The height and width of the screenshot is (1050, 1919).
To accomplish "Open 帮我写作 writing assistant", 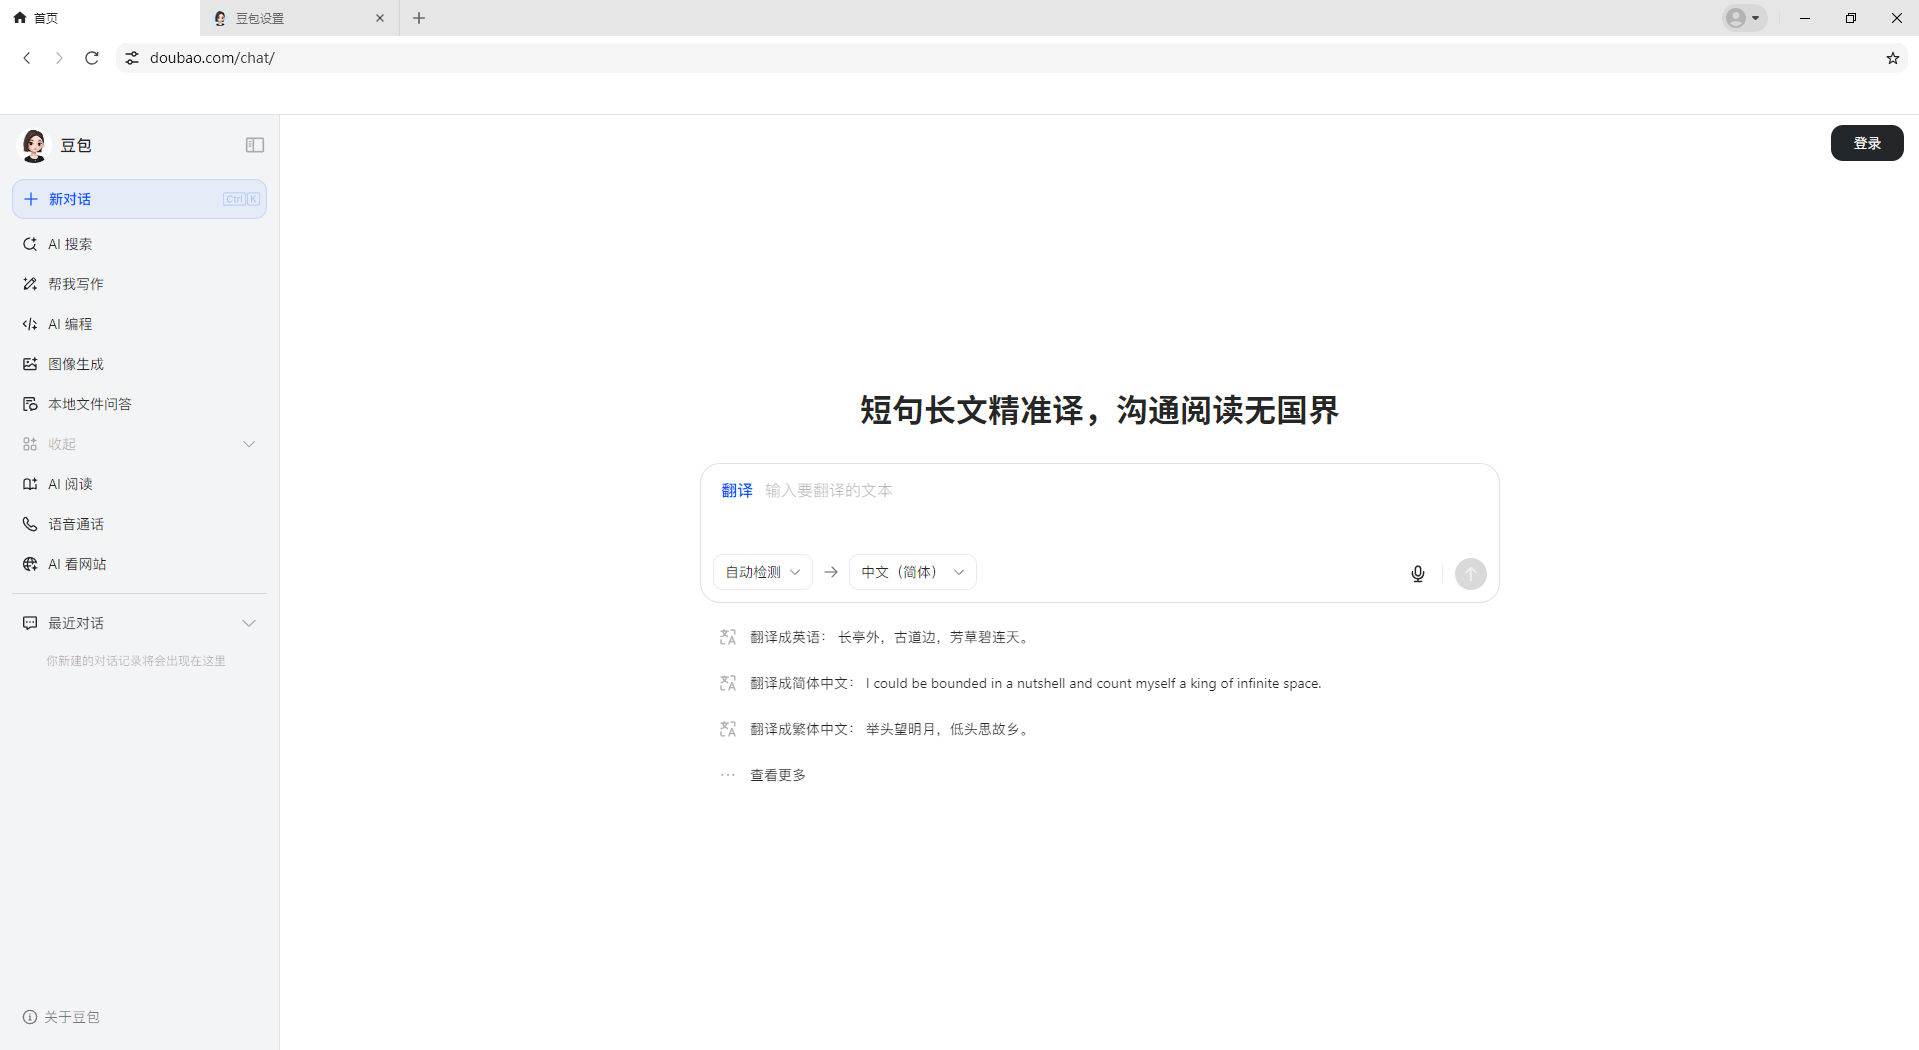I will (x=75, y=284).
